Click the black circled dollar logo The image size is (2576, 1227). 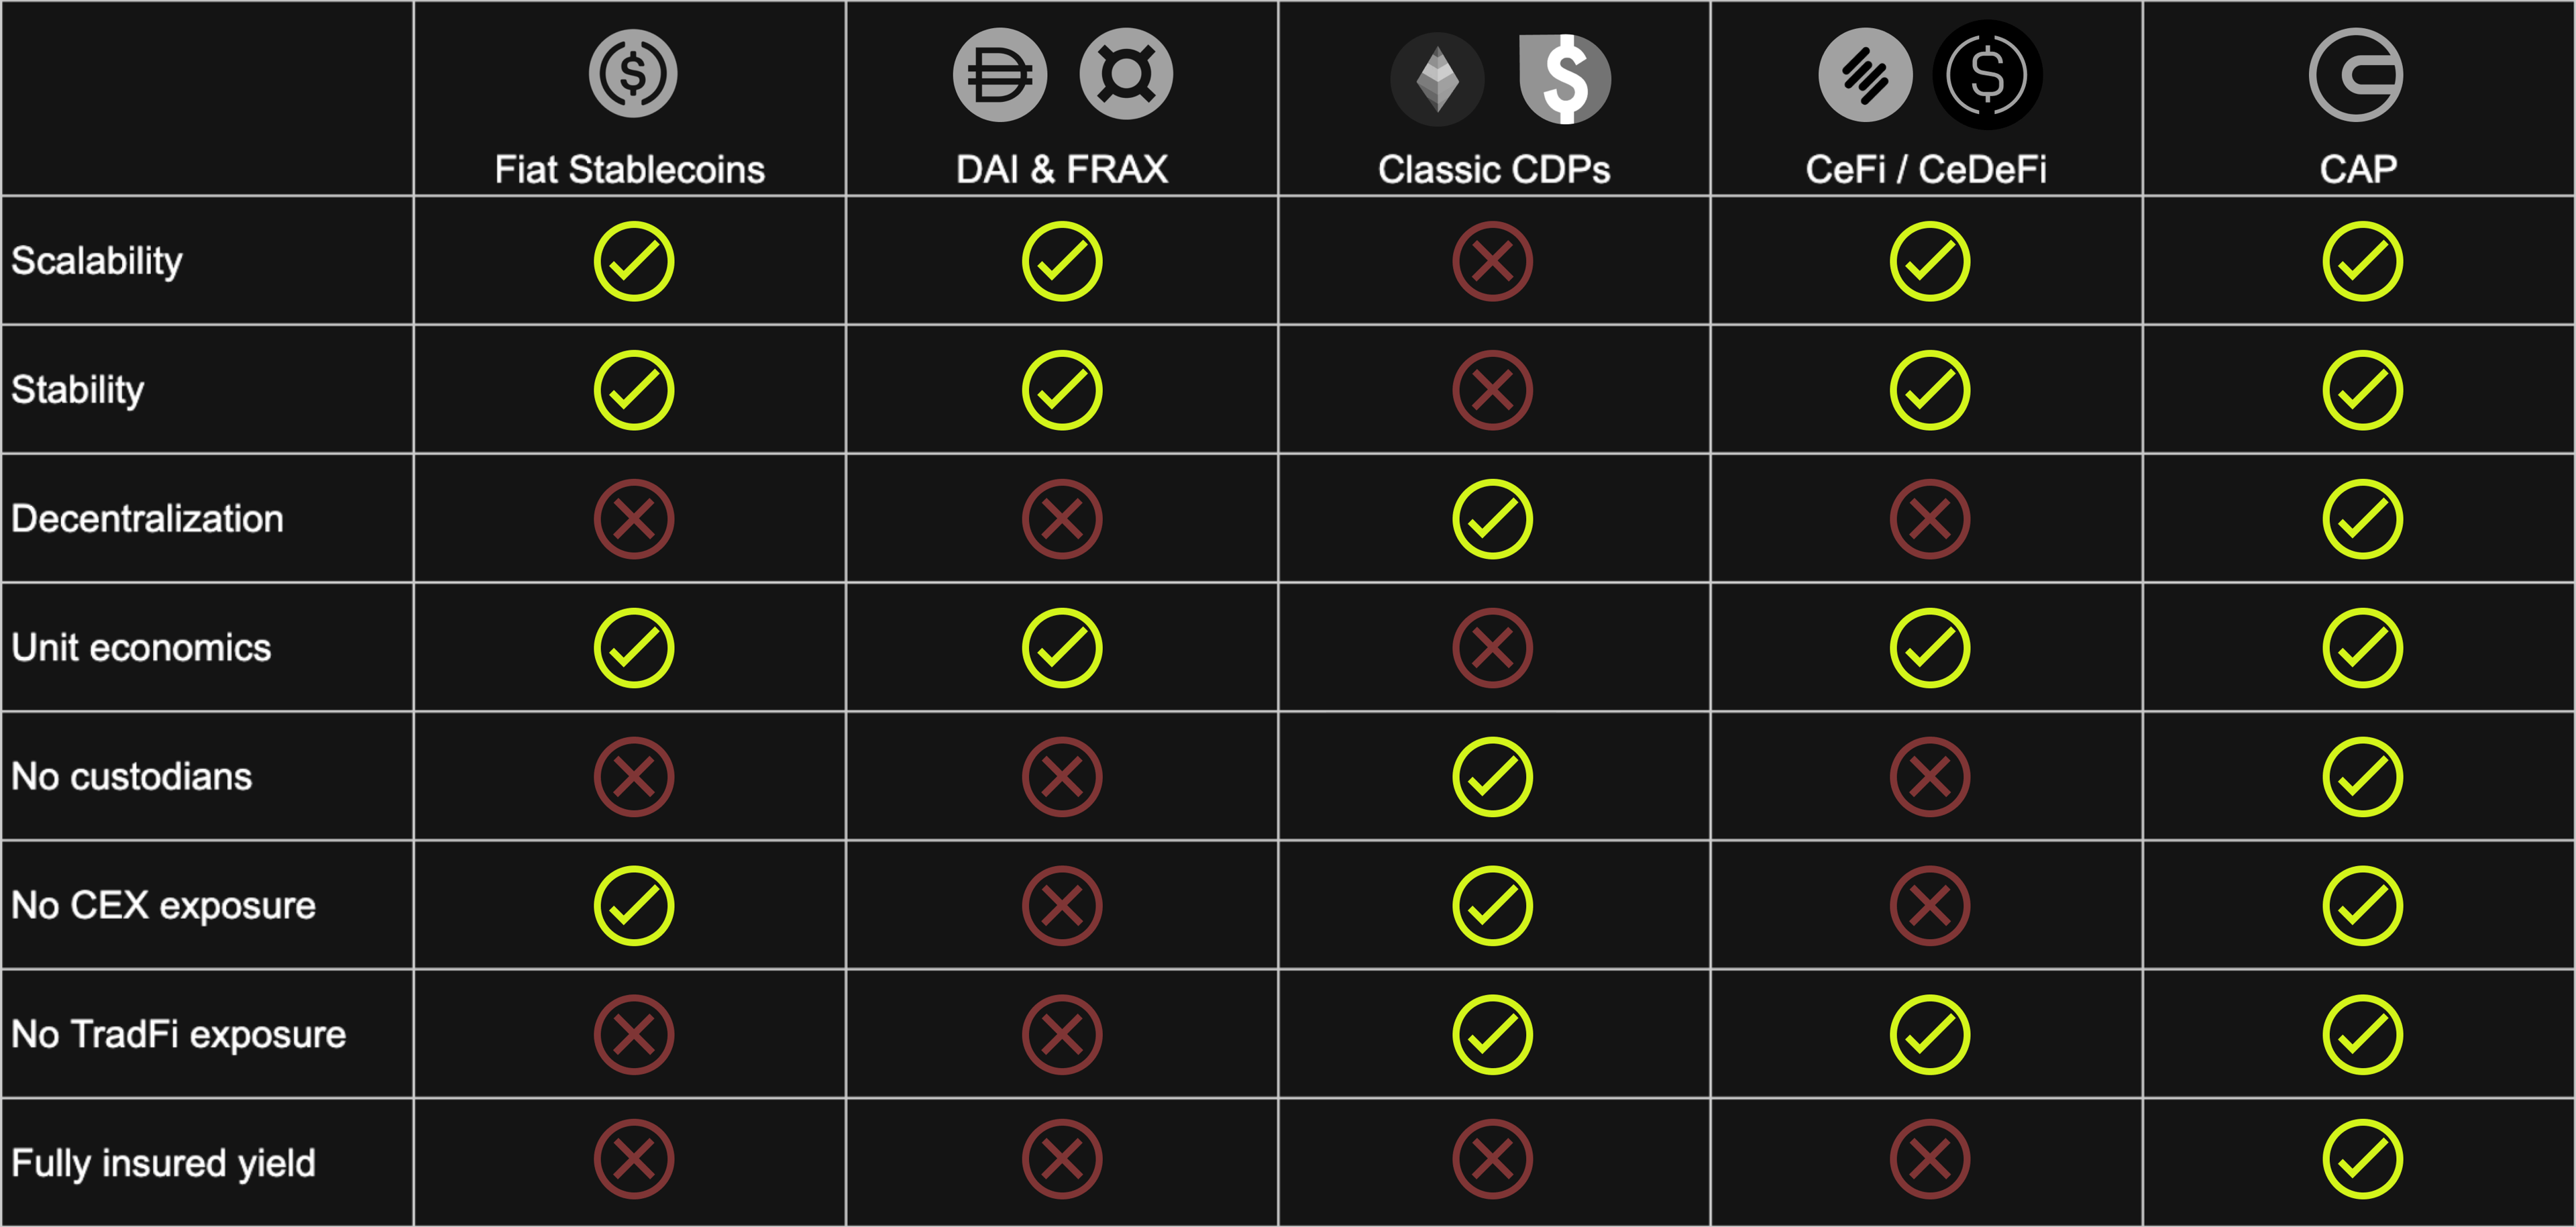1987,75
